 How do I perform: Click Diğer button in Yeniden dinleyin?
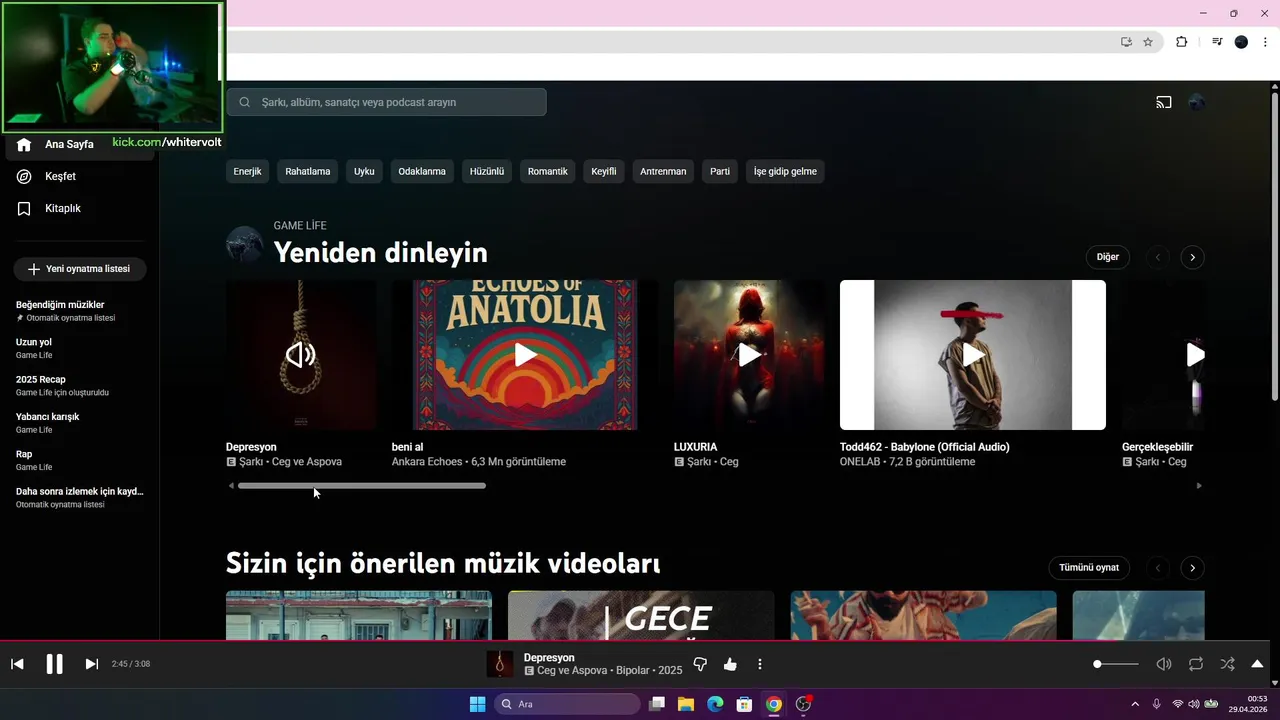click(x=1107, y=257)
